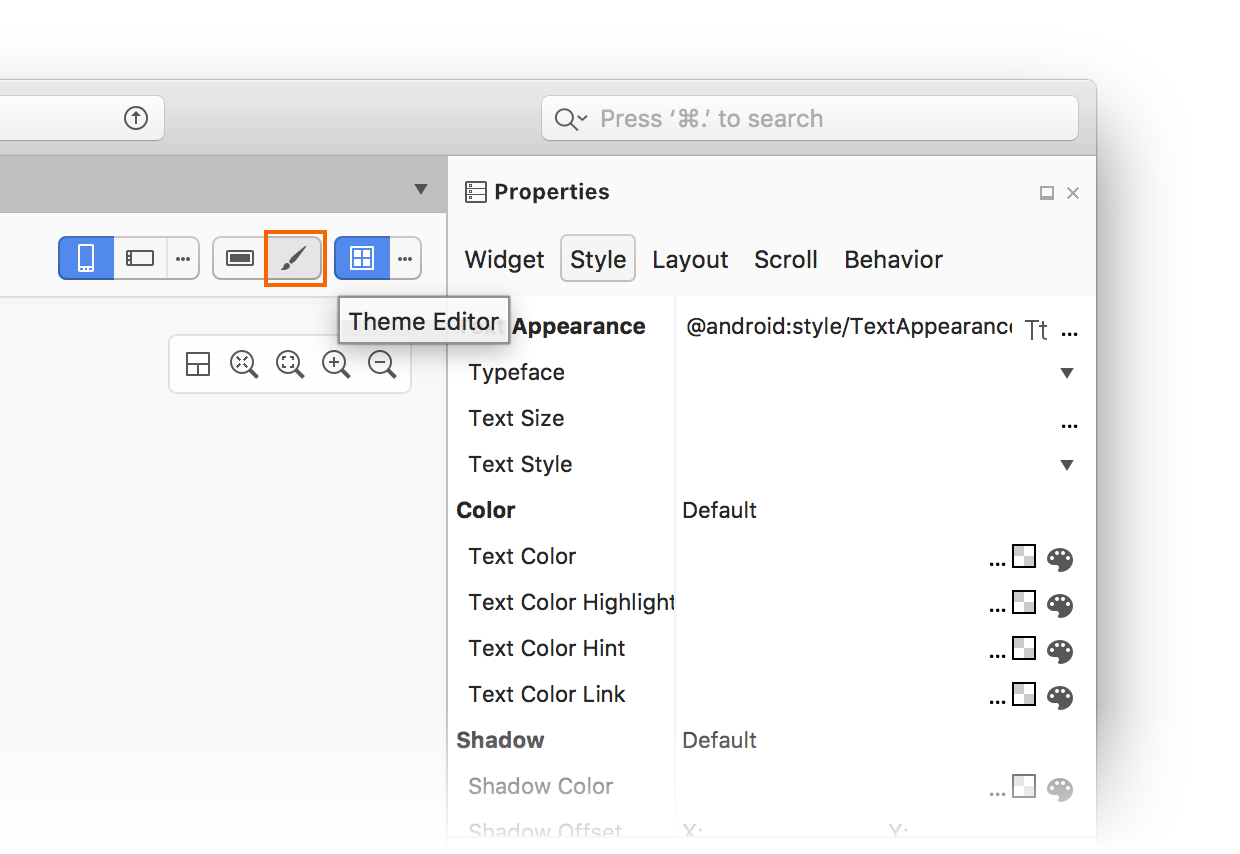The image size is (1240, 854).
Task: Toggle the dark theme preview rectangle icon
Action: [x=239, y=258]
